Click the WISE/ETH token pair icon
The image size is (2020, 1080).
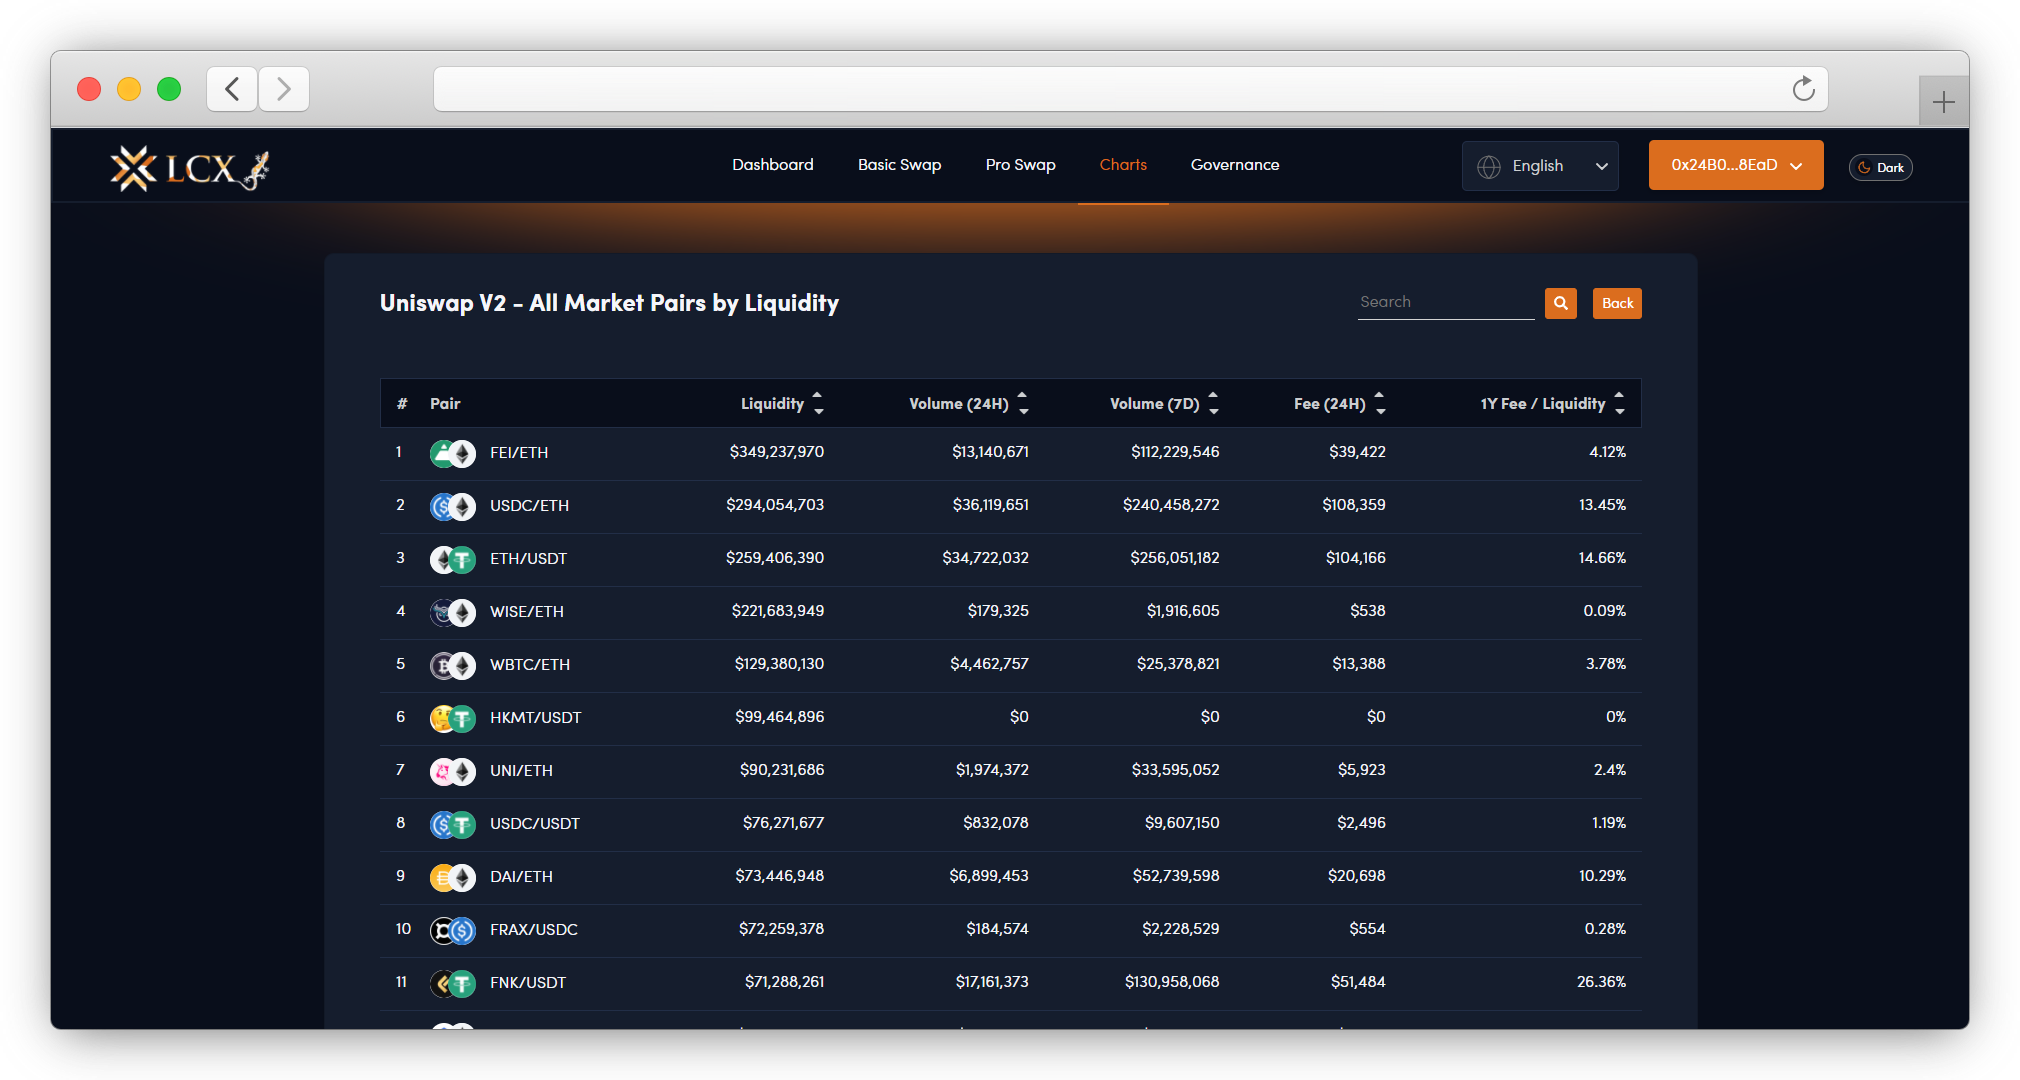tap(453, 612)
